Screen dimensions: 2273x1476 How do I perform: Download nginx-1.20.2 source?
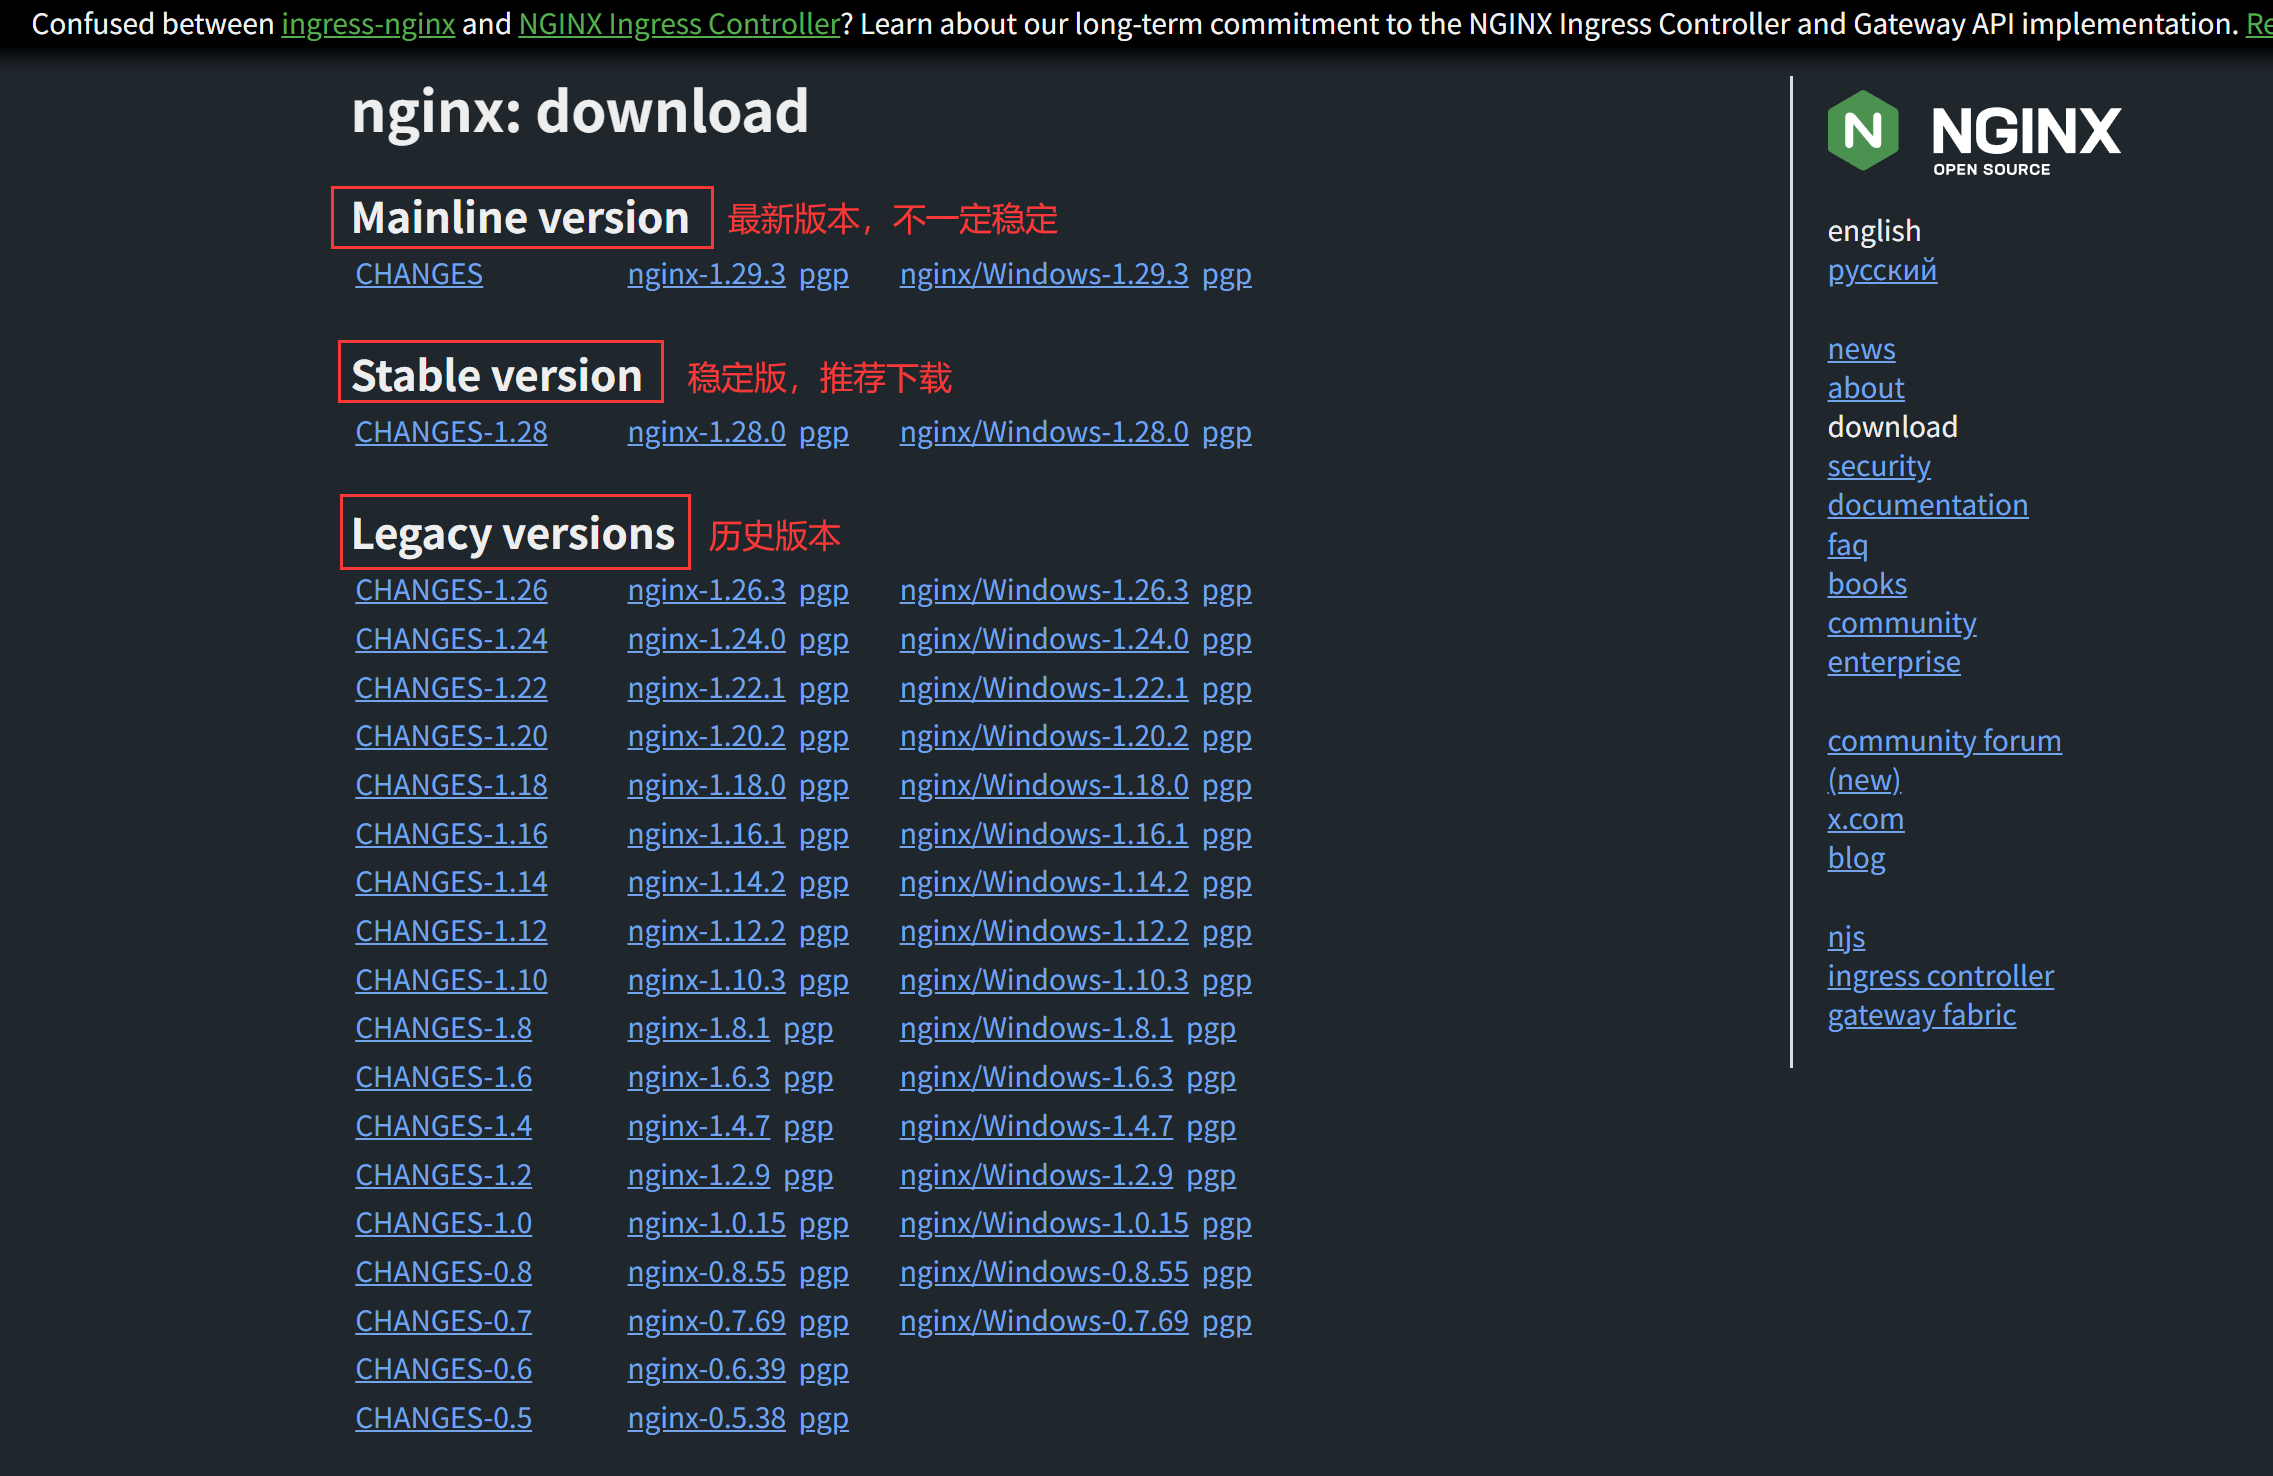[x=706, y=736]
